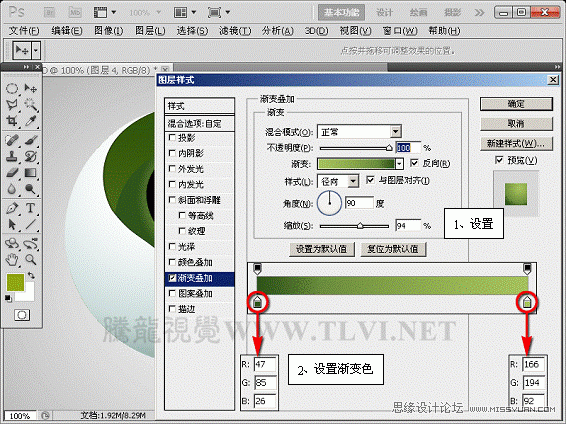Screen dimensions: 566x424
Task: Launch Mini Bridge from application bar
Action: tap(75, 13)
